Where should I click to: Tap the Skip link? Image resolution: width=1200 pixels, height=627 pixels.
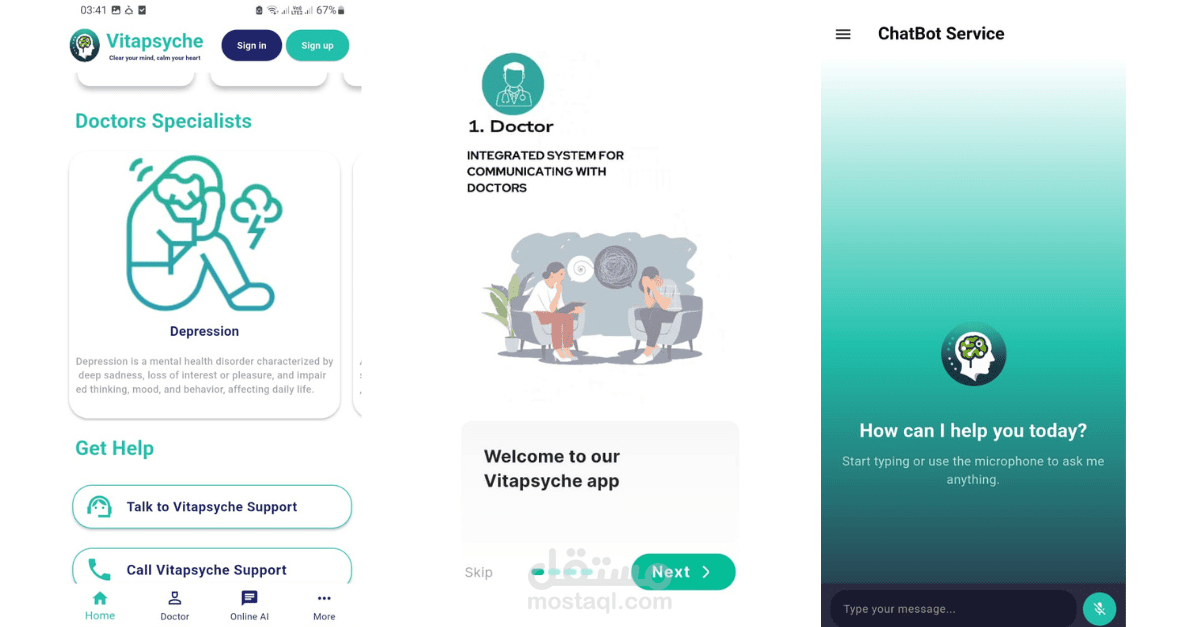[x=478, y=573]
